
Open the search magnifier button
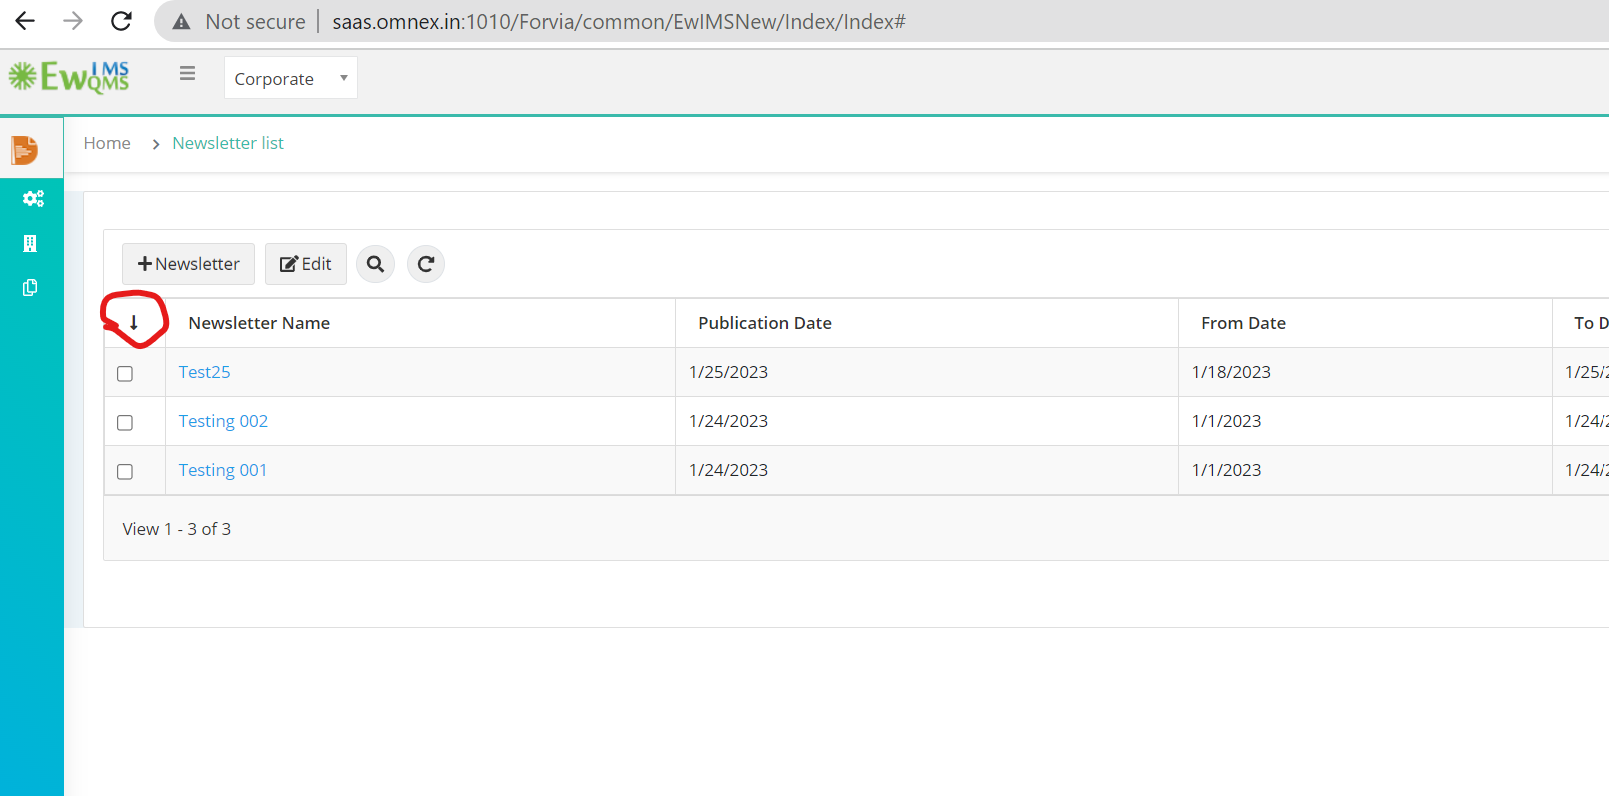(375, 264)
